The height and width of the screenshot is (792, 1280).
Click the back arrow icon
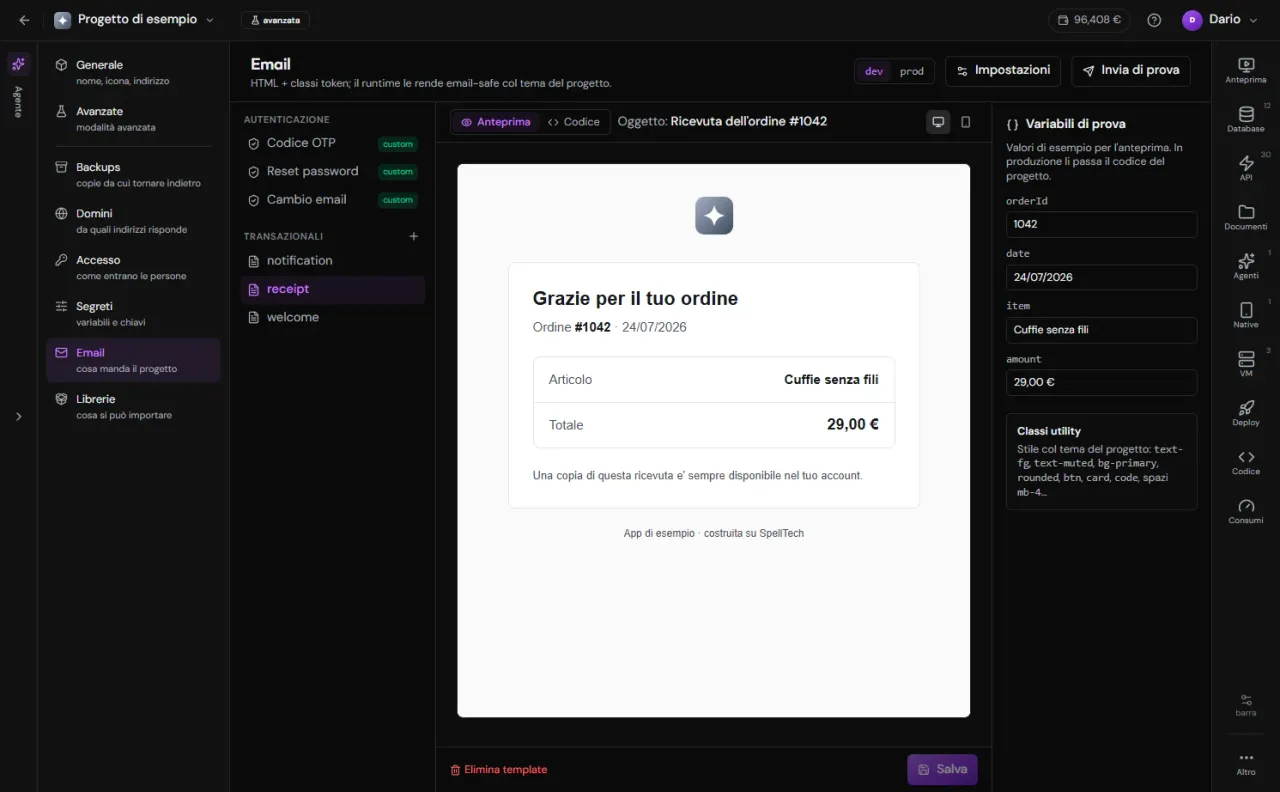point(24,20)
